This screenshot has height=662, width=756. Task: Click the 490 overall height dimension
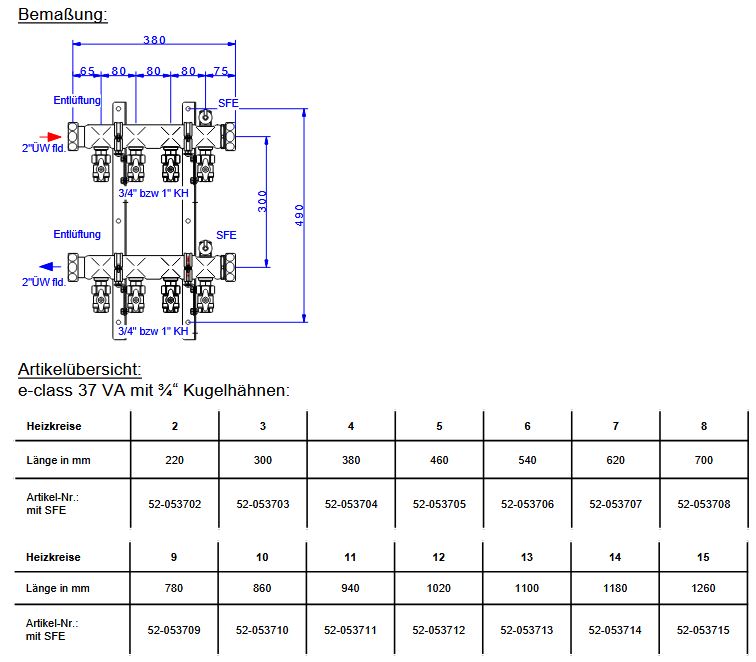coord(299,215)
